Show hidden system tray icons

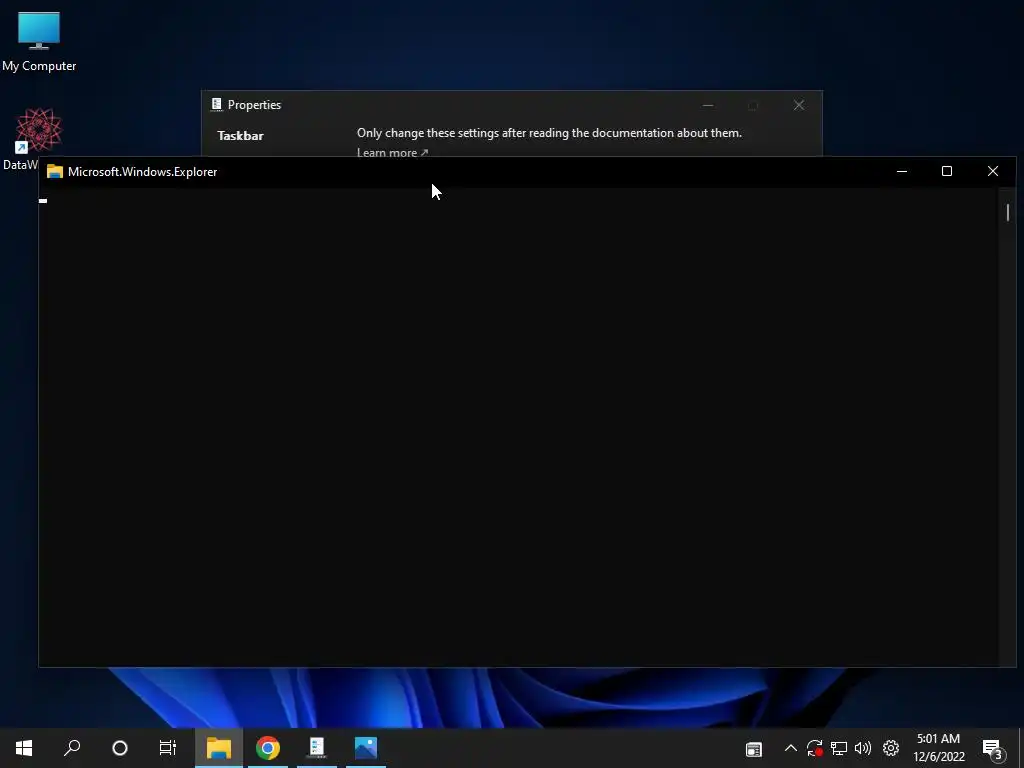click(x=790, y=748)
